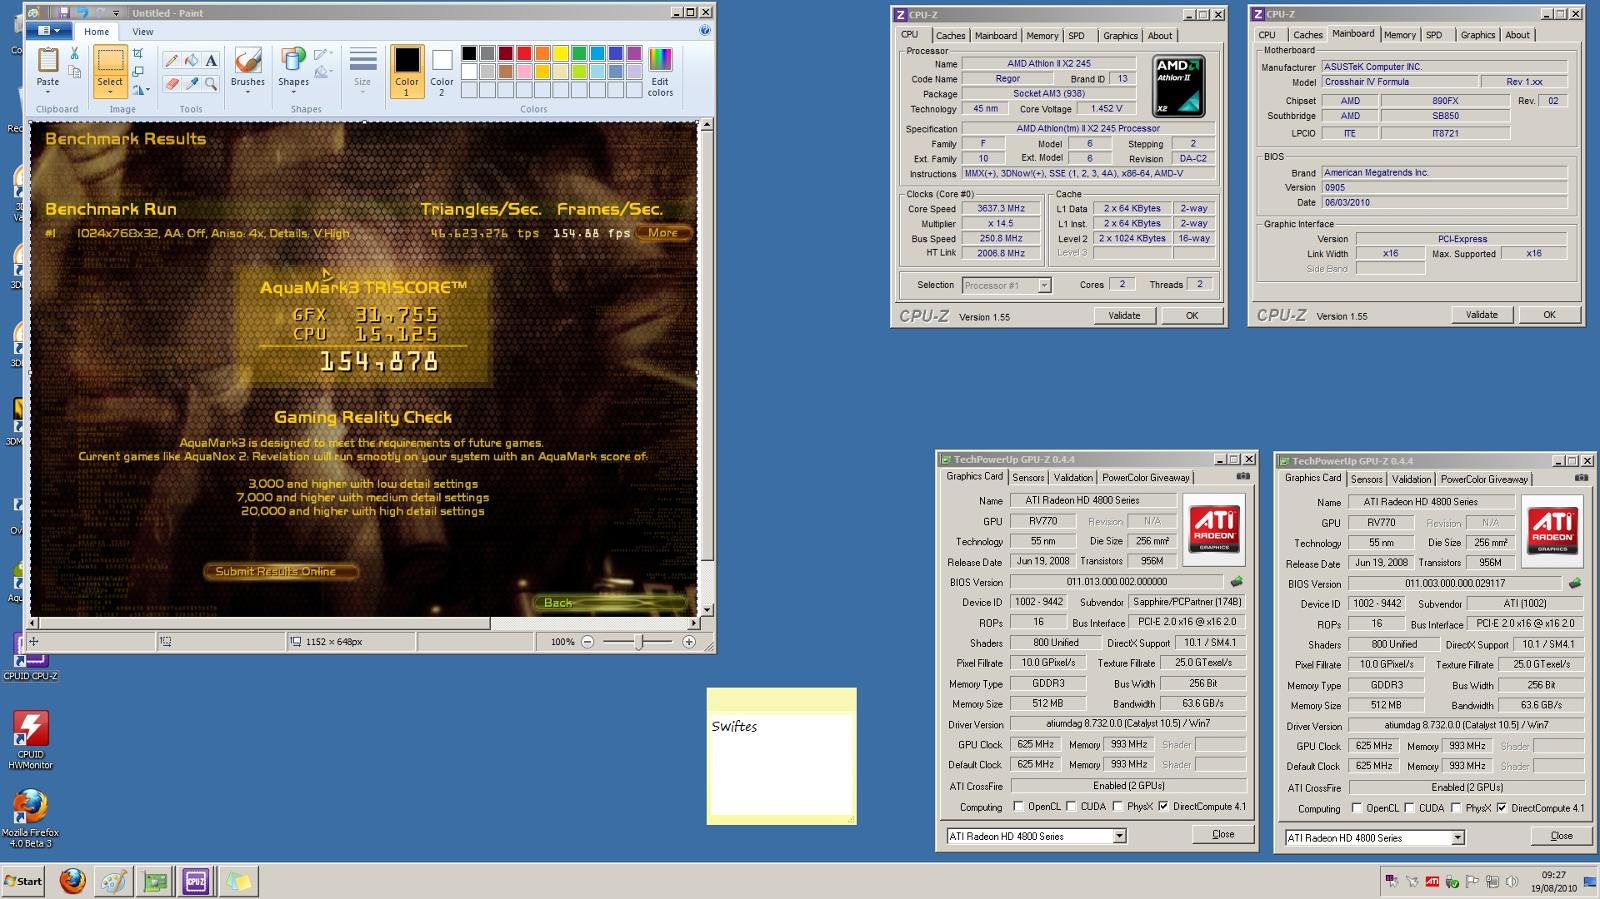Click OK button in right CPU-Z window
This screenshot has width=1600, height=899.
[x=1549, y=314]
